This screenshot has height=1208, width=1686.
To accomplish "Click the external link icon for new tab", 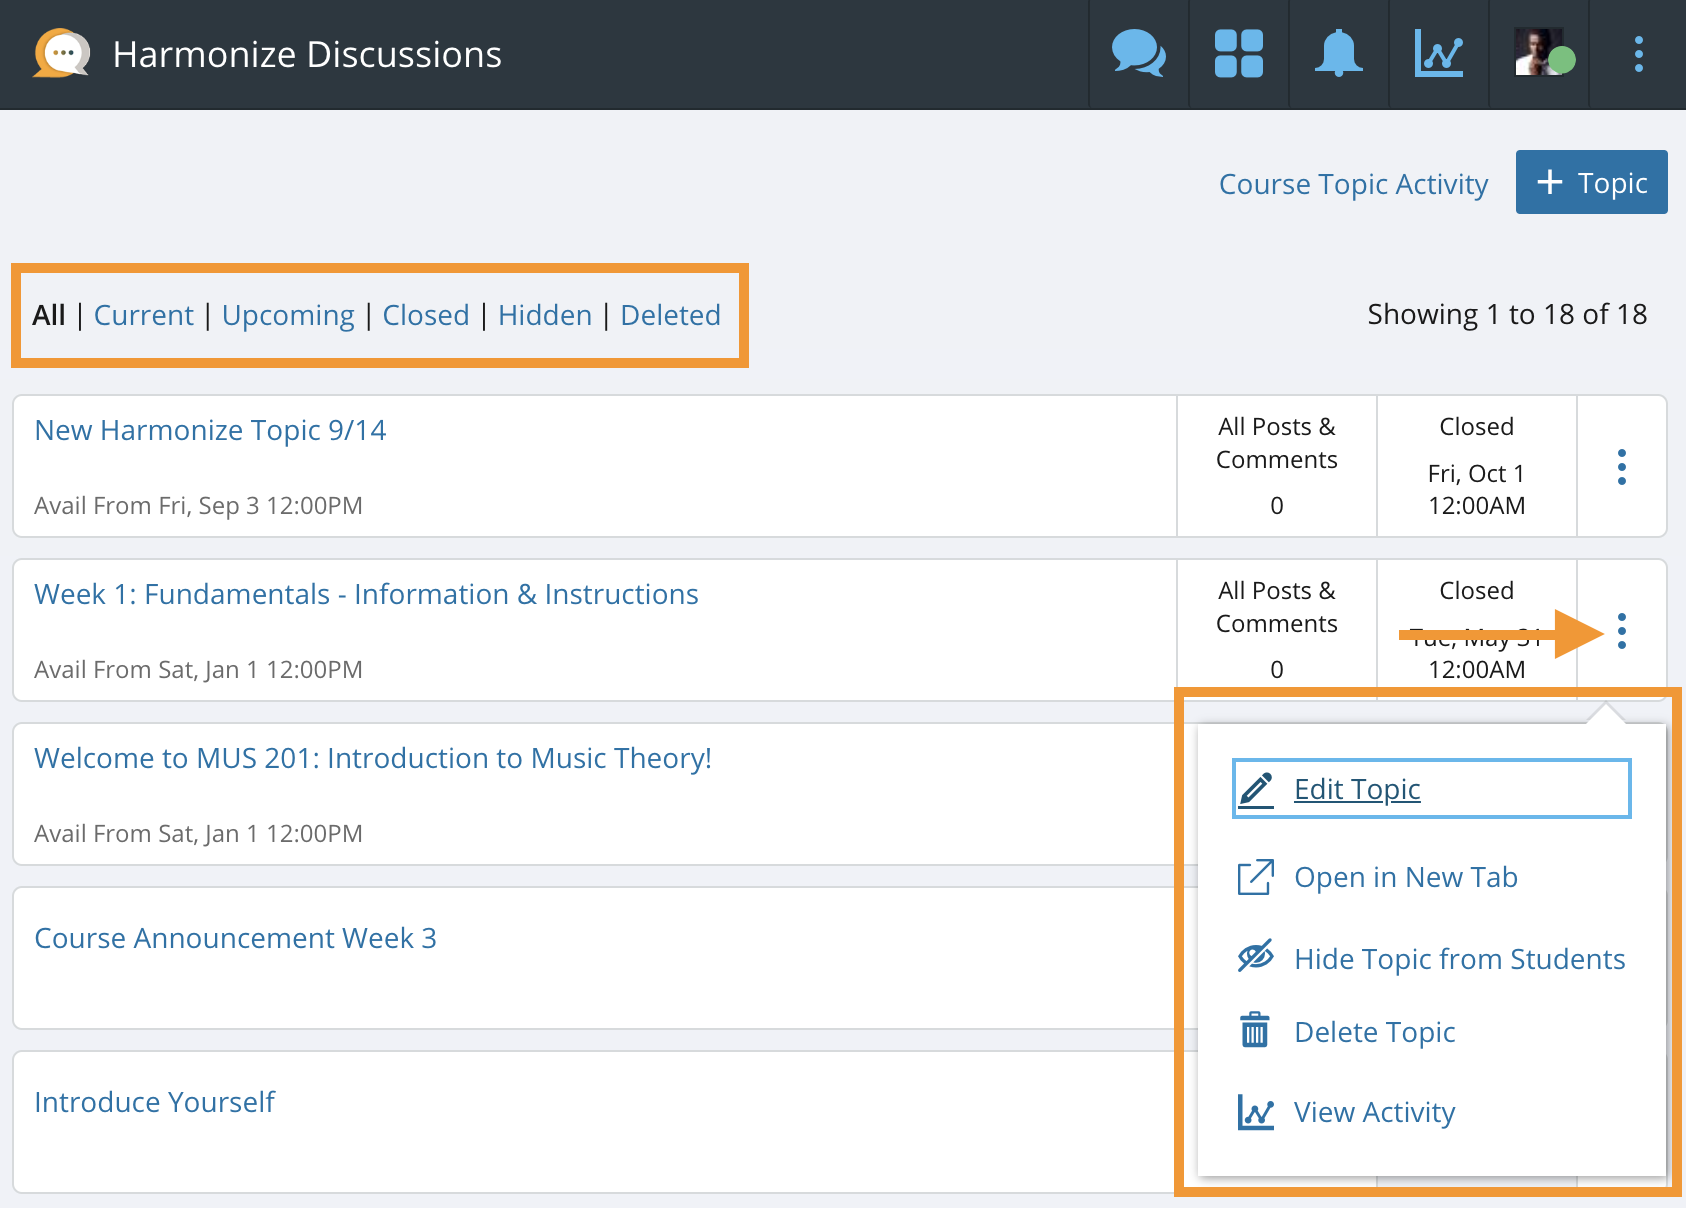I will click(1255, 877).
